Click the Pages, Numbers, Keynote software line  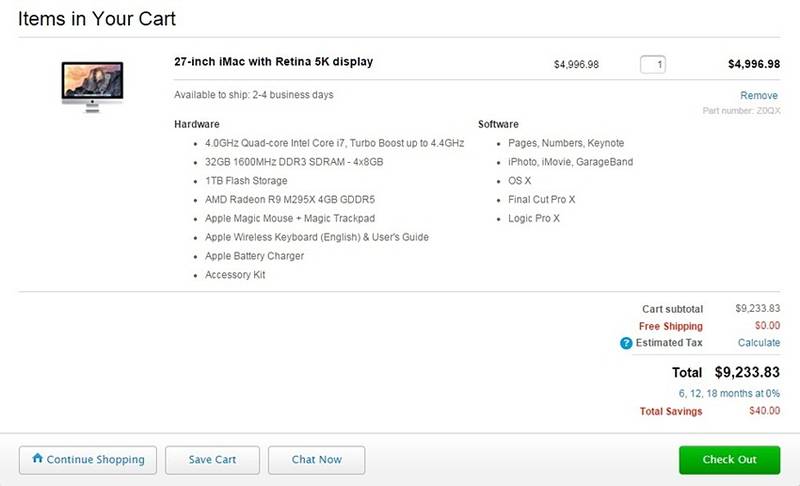tap(566, 143)
